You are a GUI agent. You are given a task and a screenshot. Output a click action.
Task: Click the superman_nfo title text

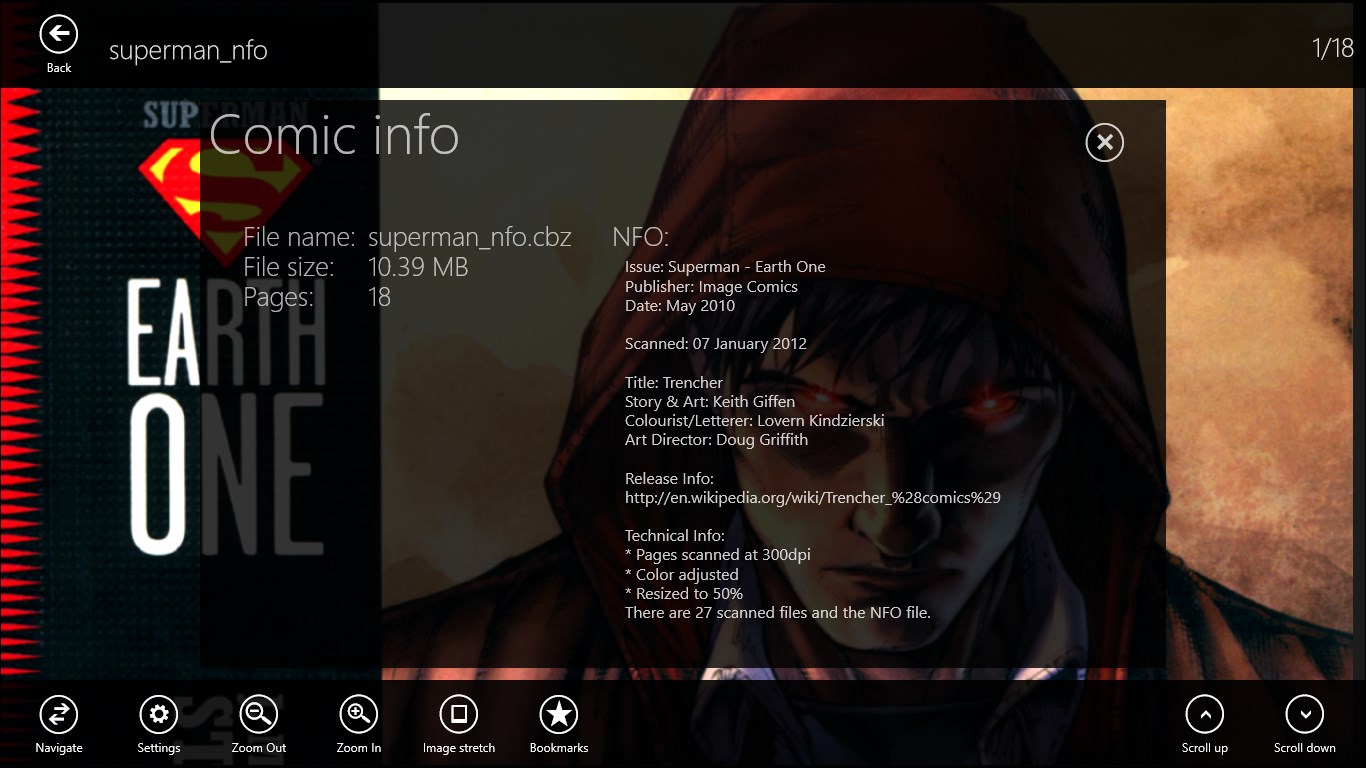(188, 50)
